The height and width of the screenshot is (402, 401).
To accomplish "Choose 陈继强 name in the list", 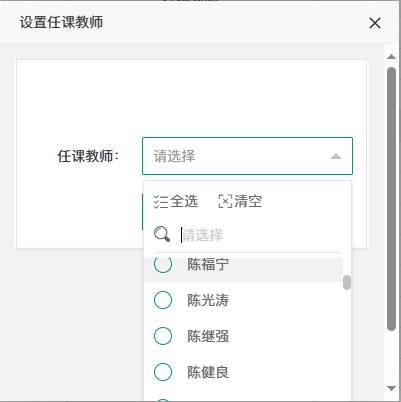I will 208,336.
